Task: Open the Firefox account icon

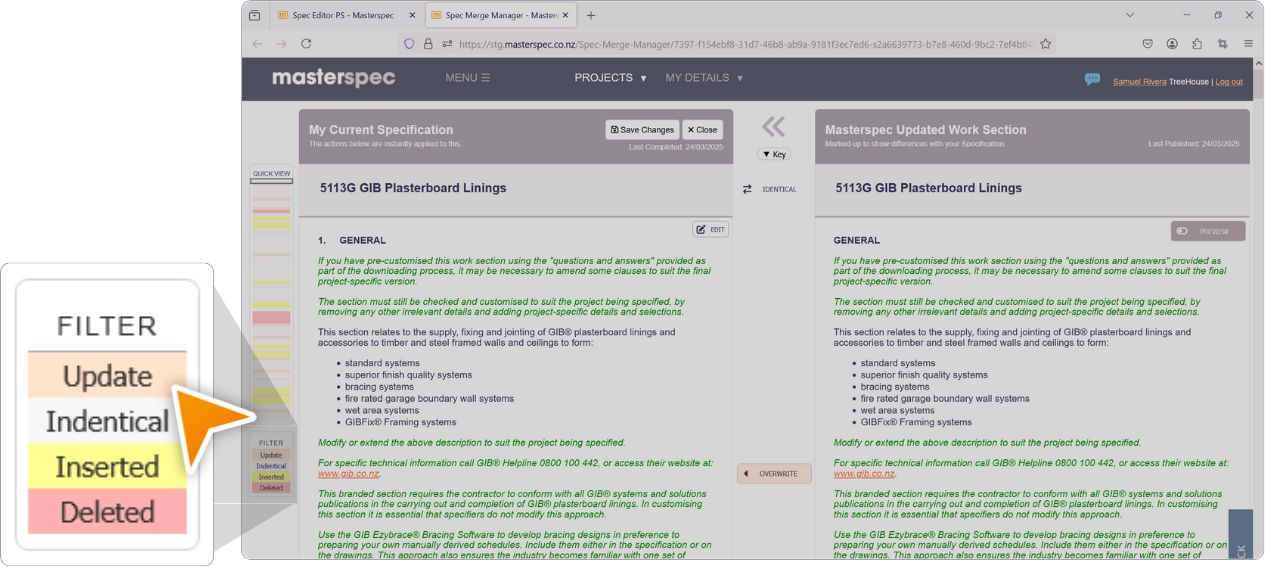Action: [x=1173, y=44]
